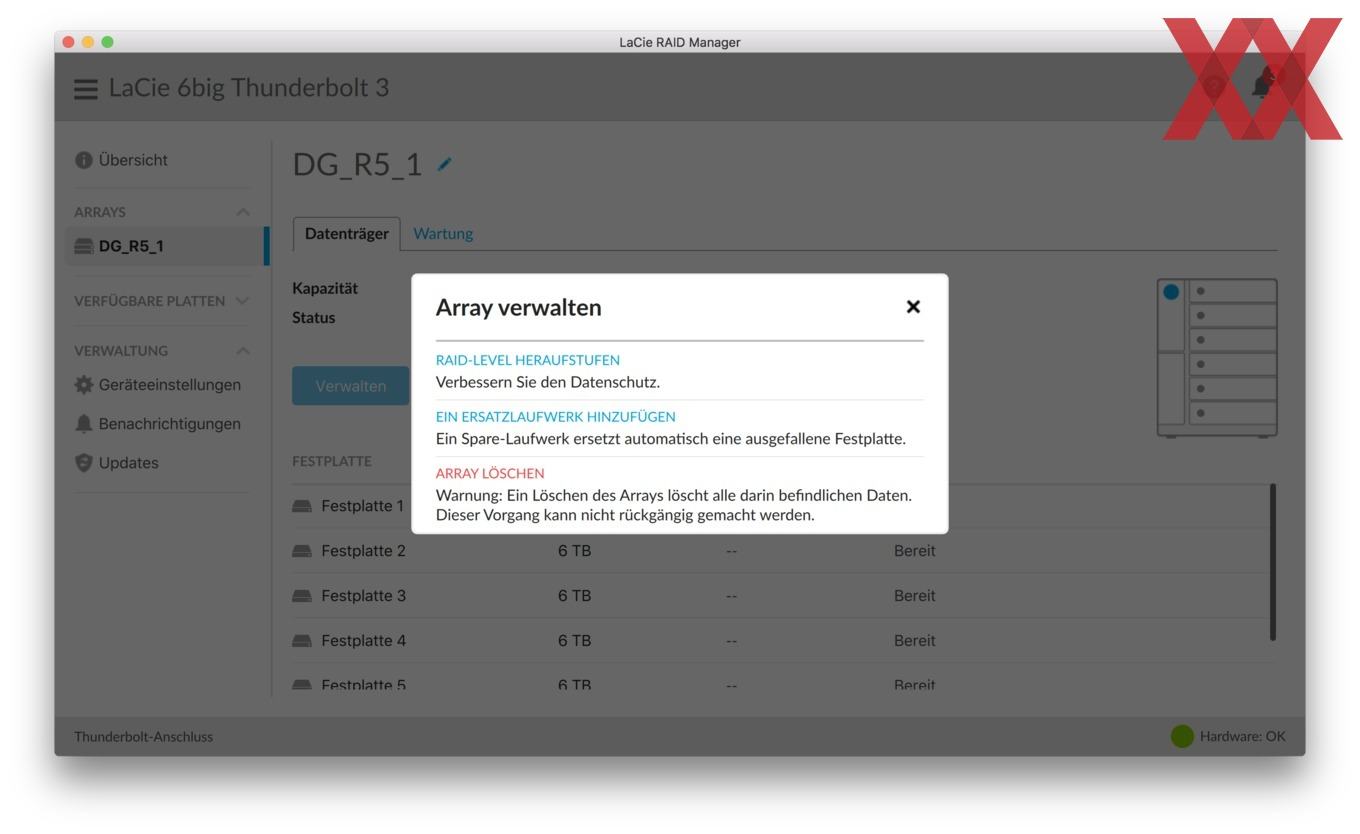Click RAID-LEVEL HERAUFSTUFEN link
This screenshot has width=1360, height=834.
click(528, 360)
